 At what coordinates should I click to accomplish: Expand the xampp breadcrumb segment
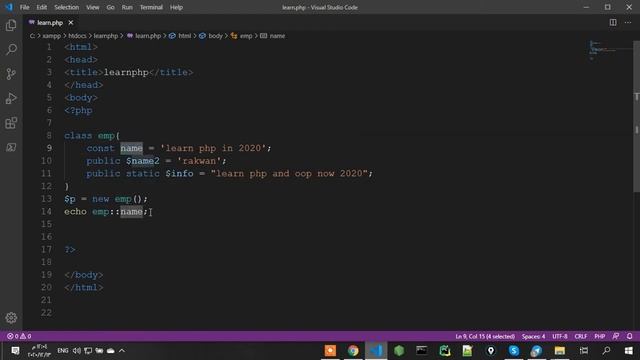52,36
